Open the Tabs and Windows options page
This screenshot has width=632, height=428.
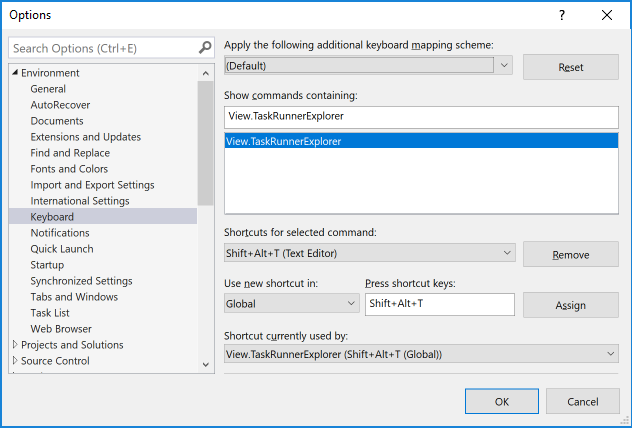point(74,297)
